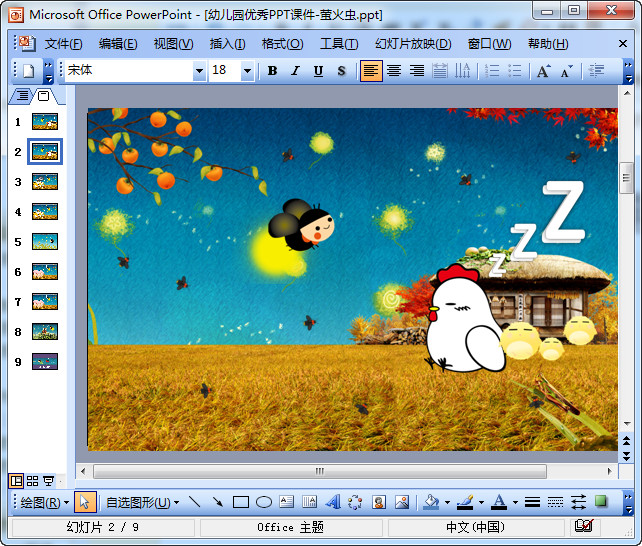Viewport: 642px width, 546px height.
Task: Apply Line Color brush
Action: click(465, 502)
